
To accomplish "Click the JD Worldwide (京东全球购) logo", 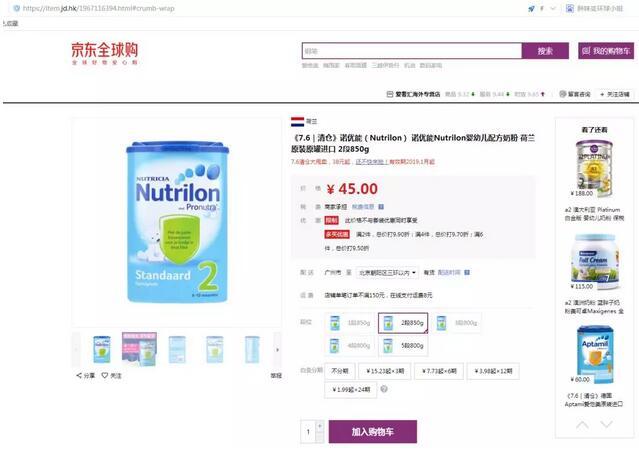I will 105,53.
